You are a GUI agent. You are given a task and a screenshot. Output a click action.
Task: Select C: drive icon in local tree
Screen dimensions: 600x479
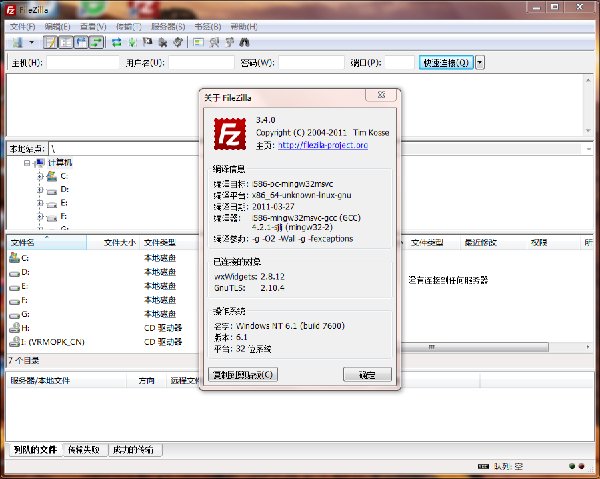(52, 176)
